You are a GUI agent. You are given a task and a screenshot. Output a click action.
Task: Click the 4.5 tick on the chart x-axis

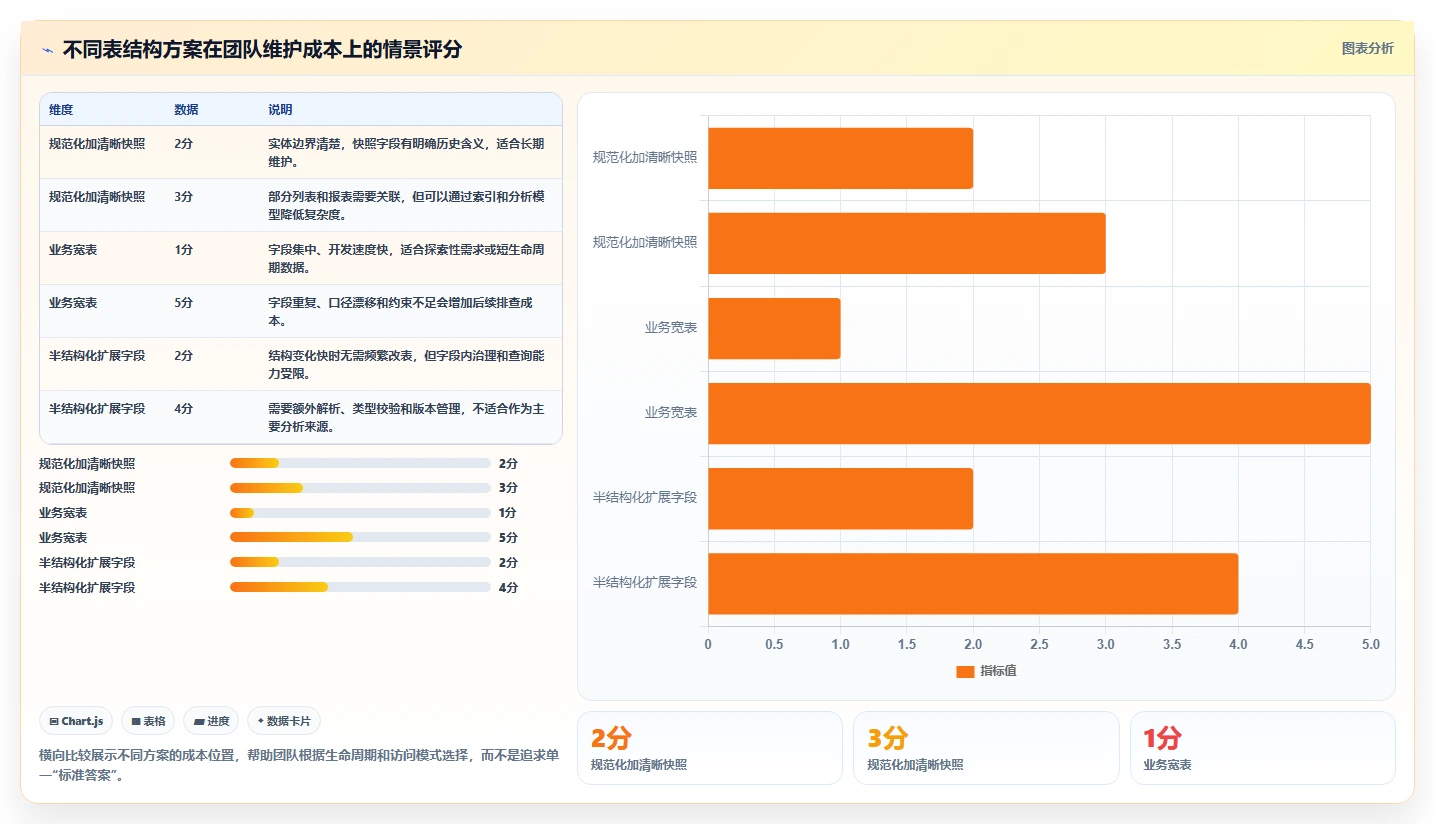click(x=1304, y=645)
